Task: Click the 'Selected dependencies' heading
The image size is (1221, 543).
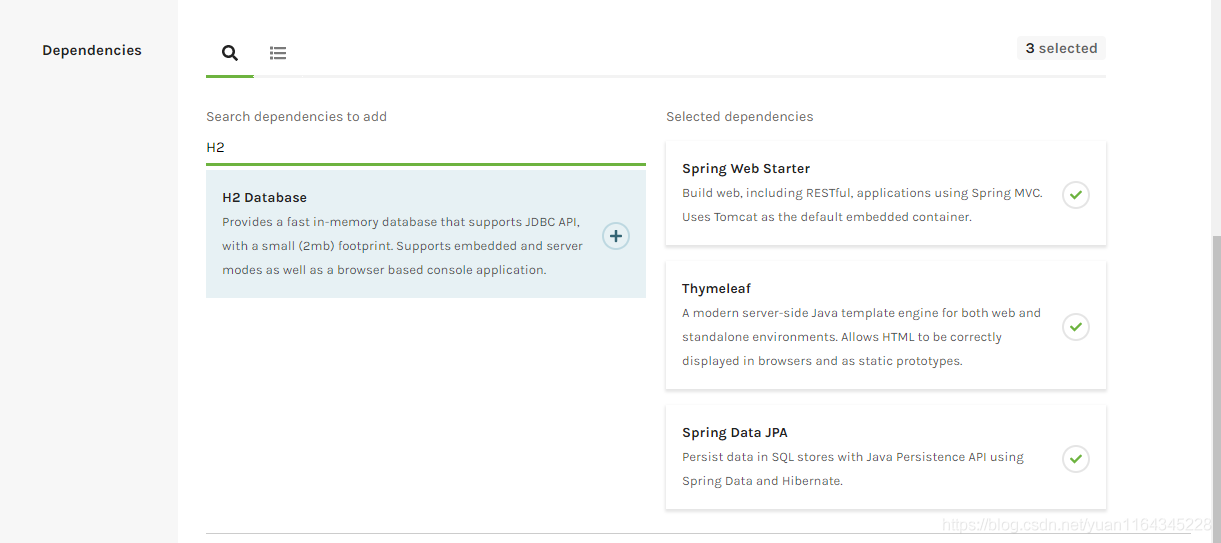Action: pyautogui.click(x=739, y=116)
